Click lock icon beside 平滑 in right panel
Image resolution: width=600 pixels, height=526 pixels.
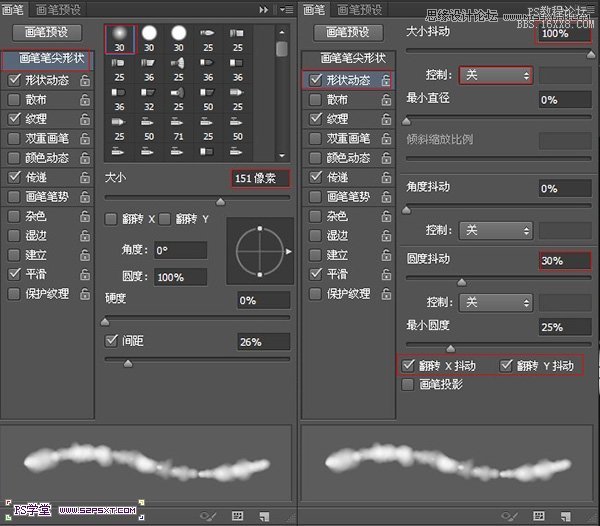(x=386, y=275)
